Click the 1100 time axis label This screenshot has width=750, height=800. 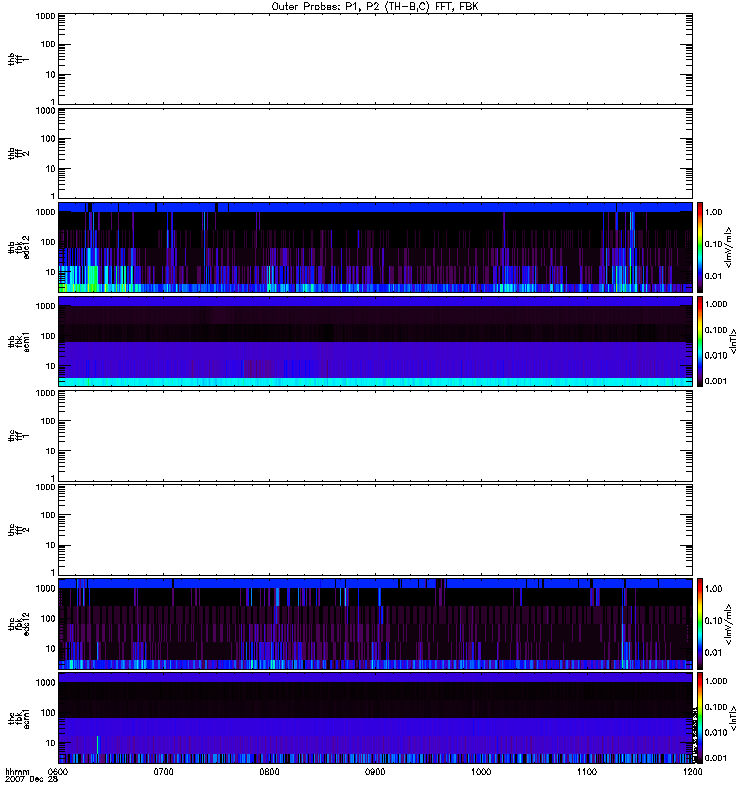(x=588, y=772)
